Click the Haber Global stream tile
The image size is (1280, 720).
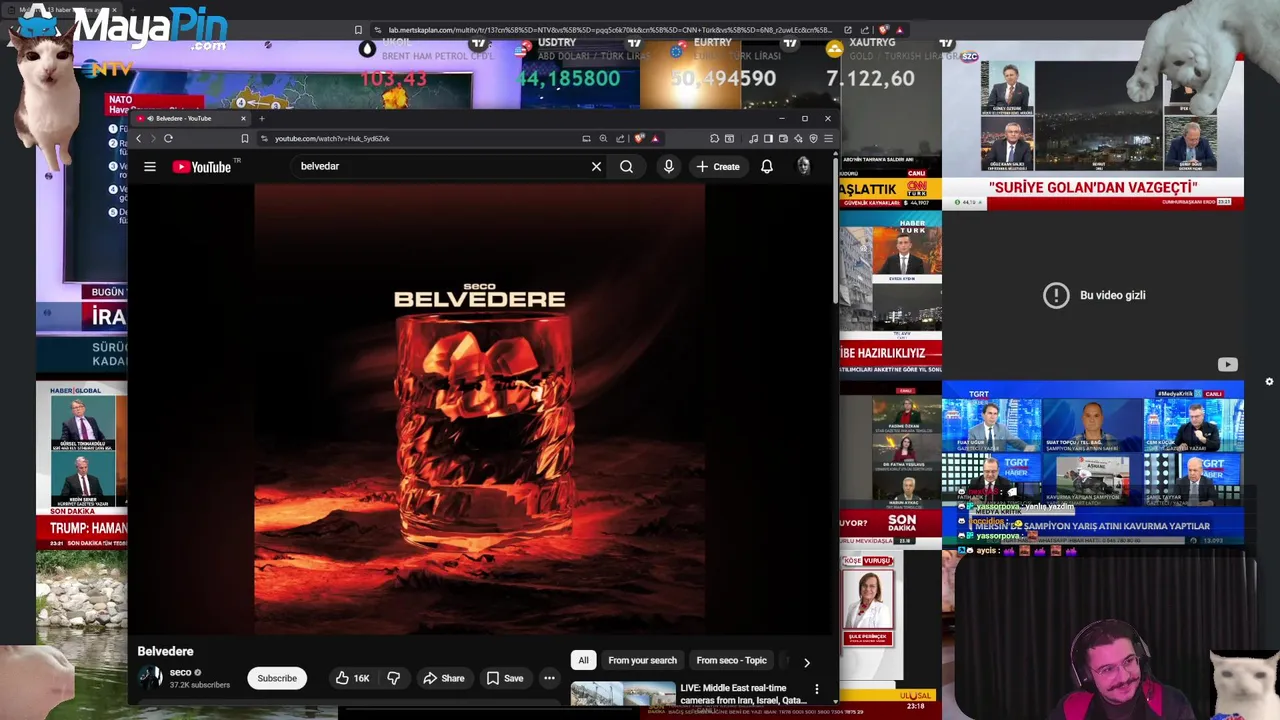tap(81, 465)
